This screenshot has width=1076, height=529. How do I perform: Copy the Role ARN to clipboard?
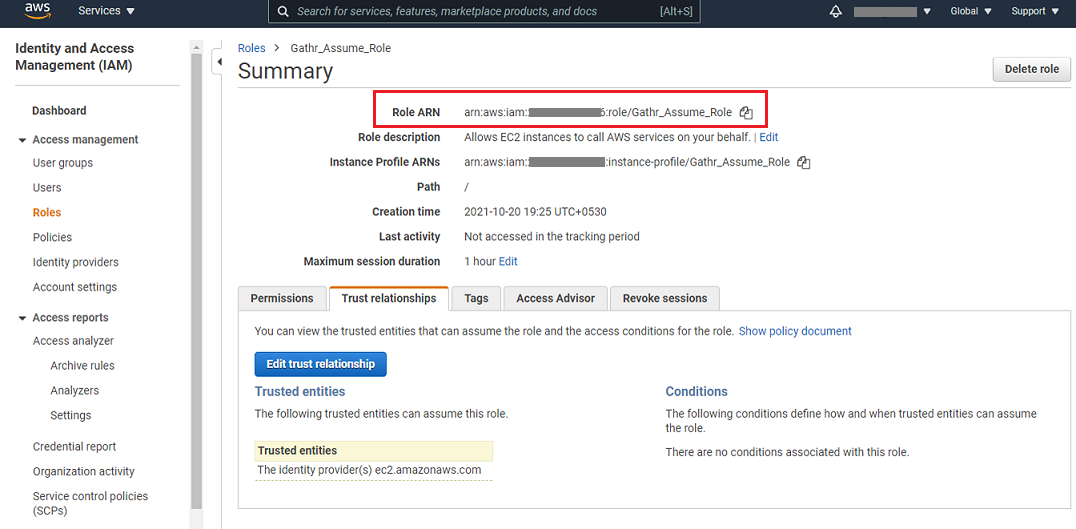746,113
